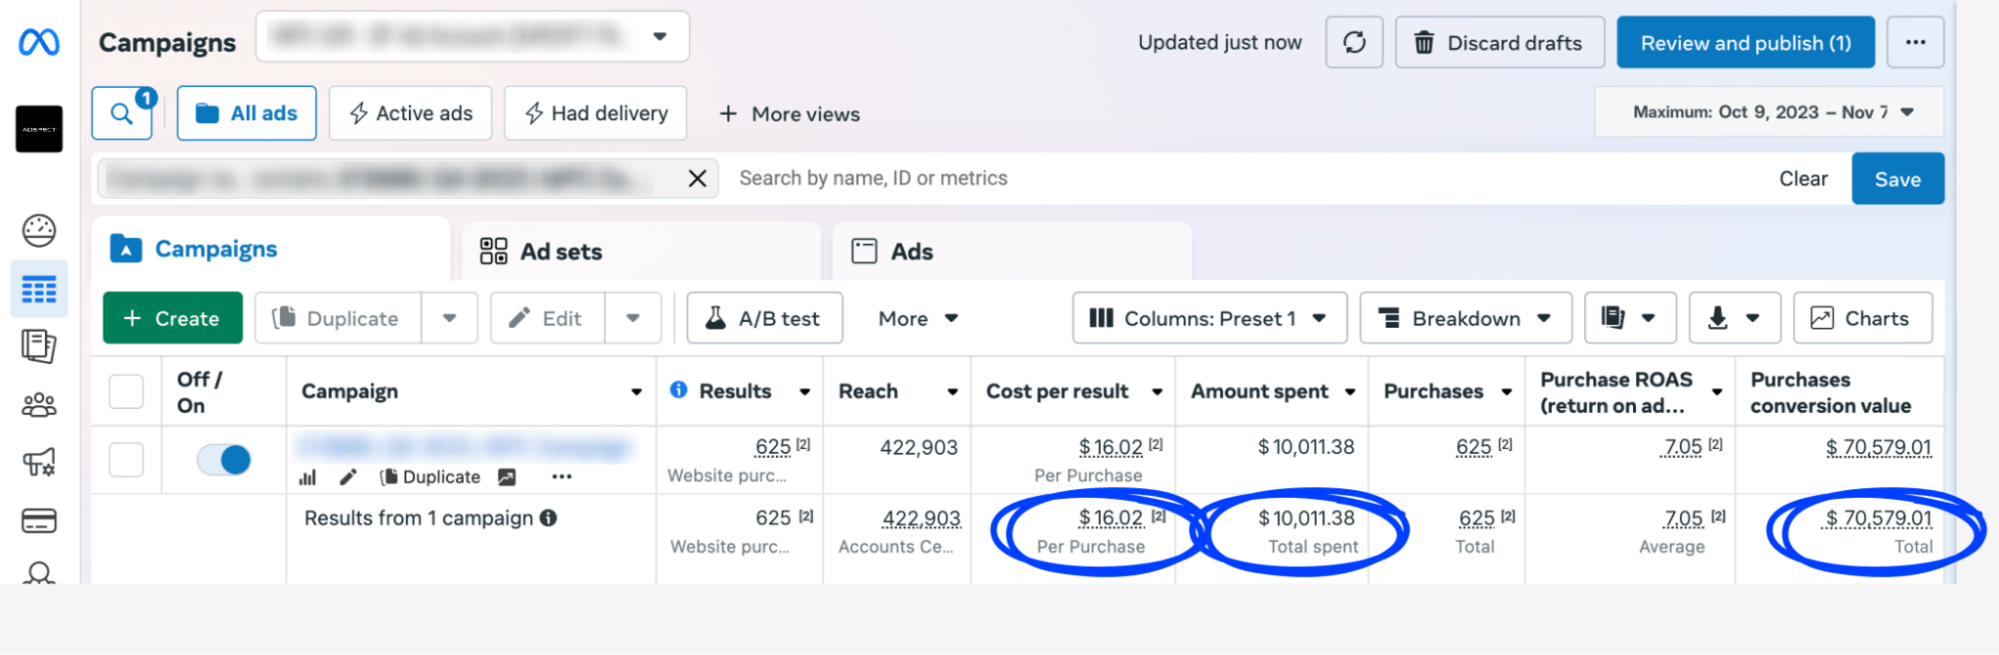Click the Audiences people icon in sidebar

[39, 405]
